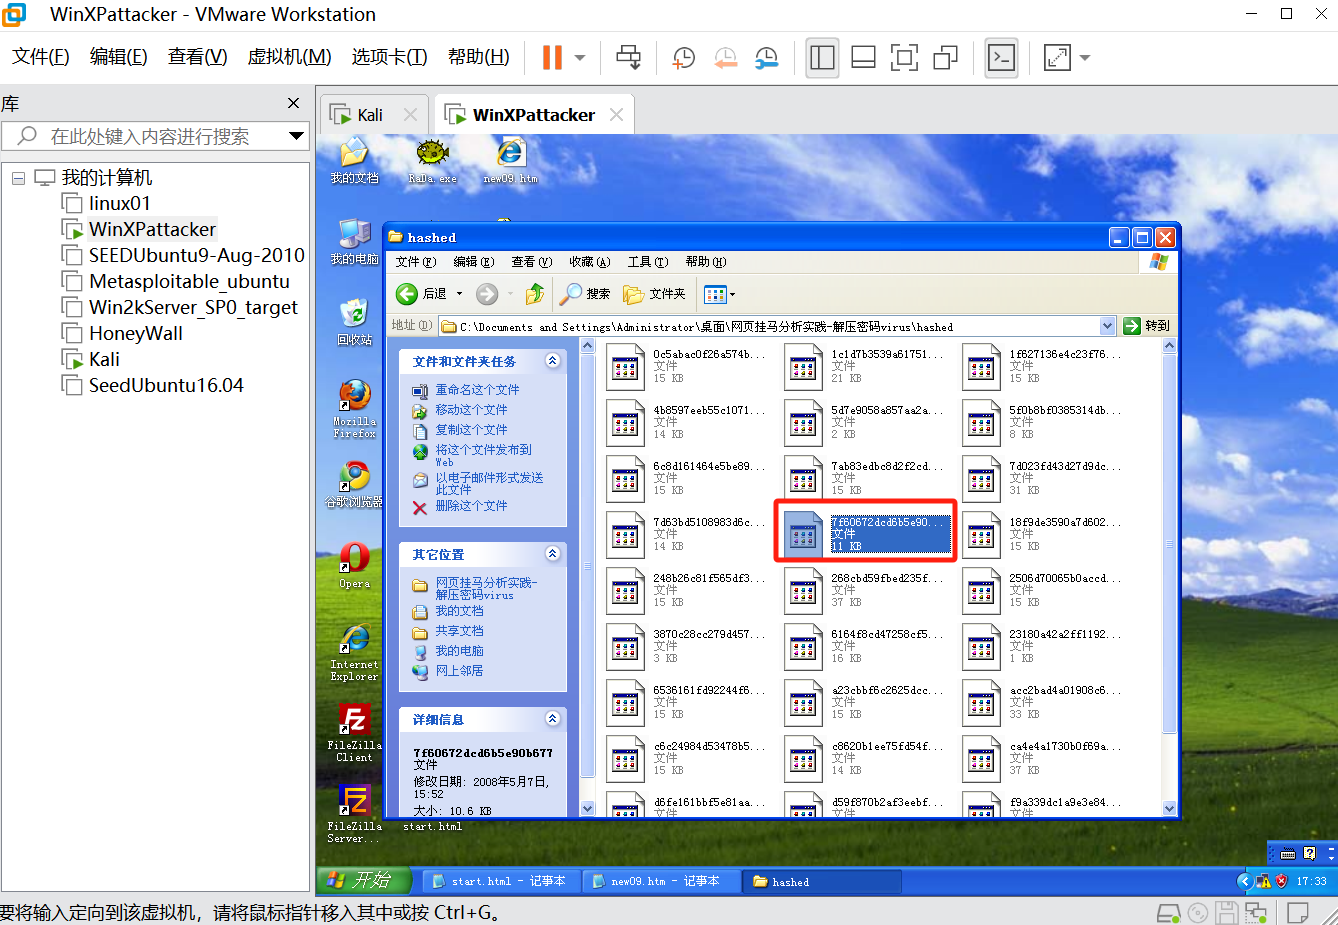Screen dimensions: 1338x925
Task: Send Ctrl+Alt+Del to the VM
Action: point(628,57)
